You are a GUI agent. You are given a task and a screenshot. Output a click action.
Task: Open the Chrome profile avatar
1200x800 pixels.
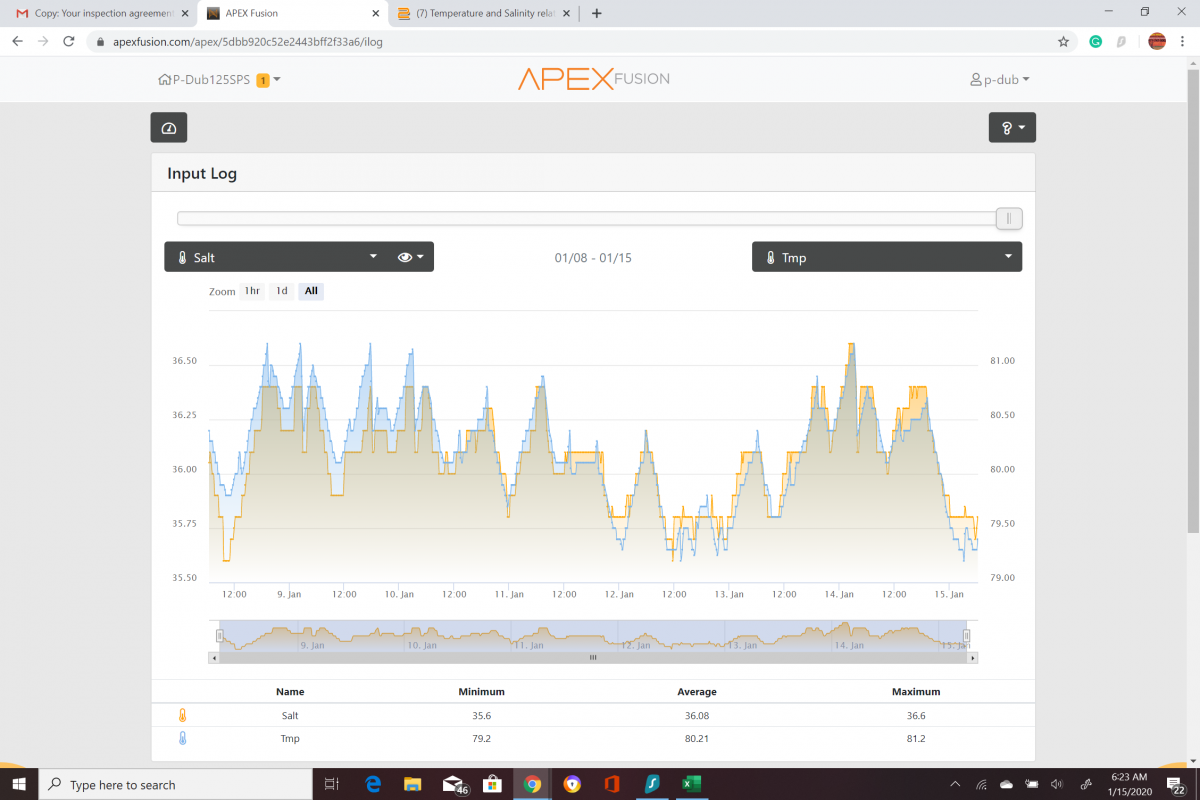(x=1157, y=42)
